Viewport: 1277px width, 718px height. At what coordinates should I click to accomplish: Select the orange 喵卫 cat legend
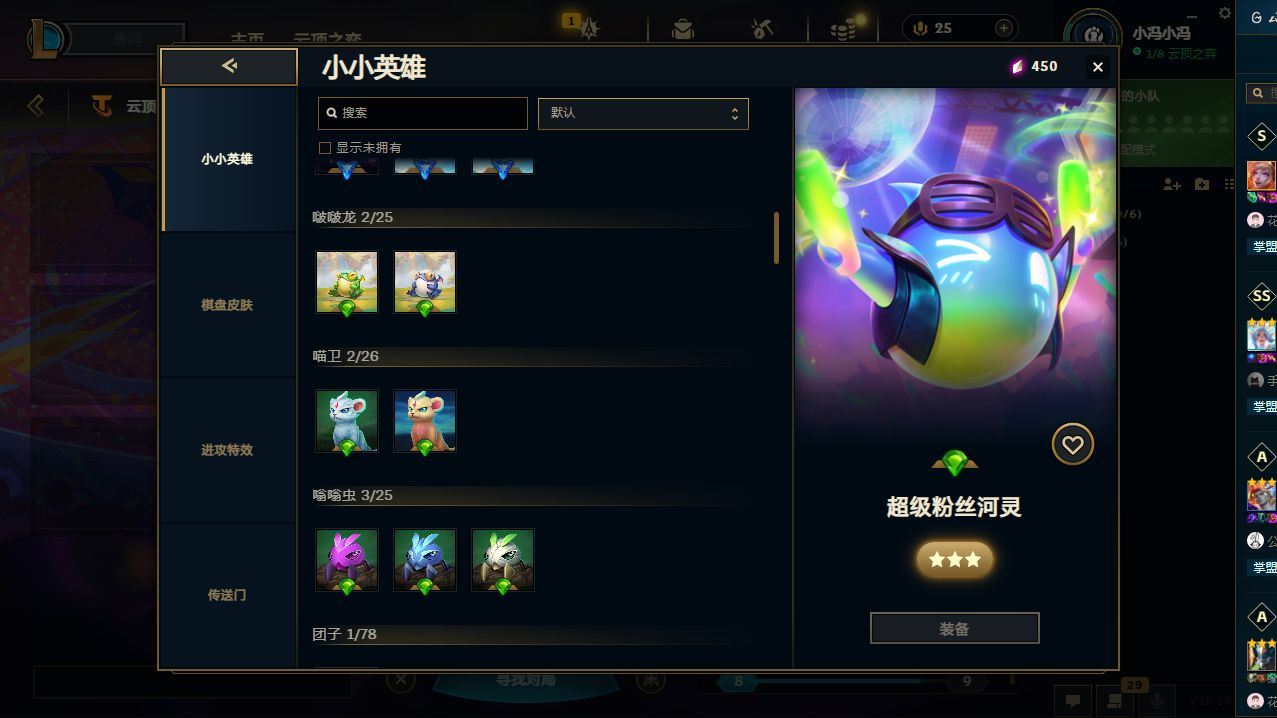click(425, 421)
